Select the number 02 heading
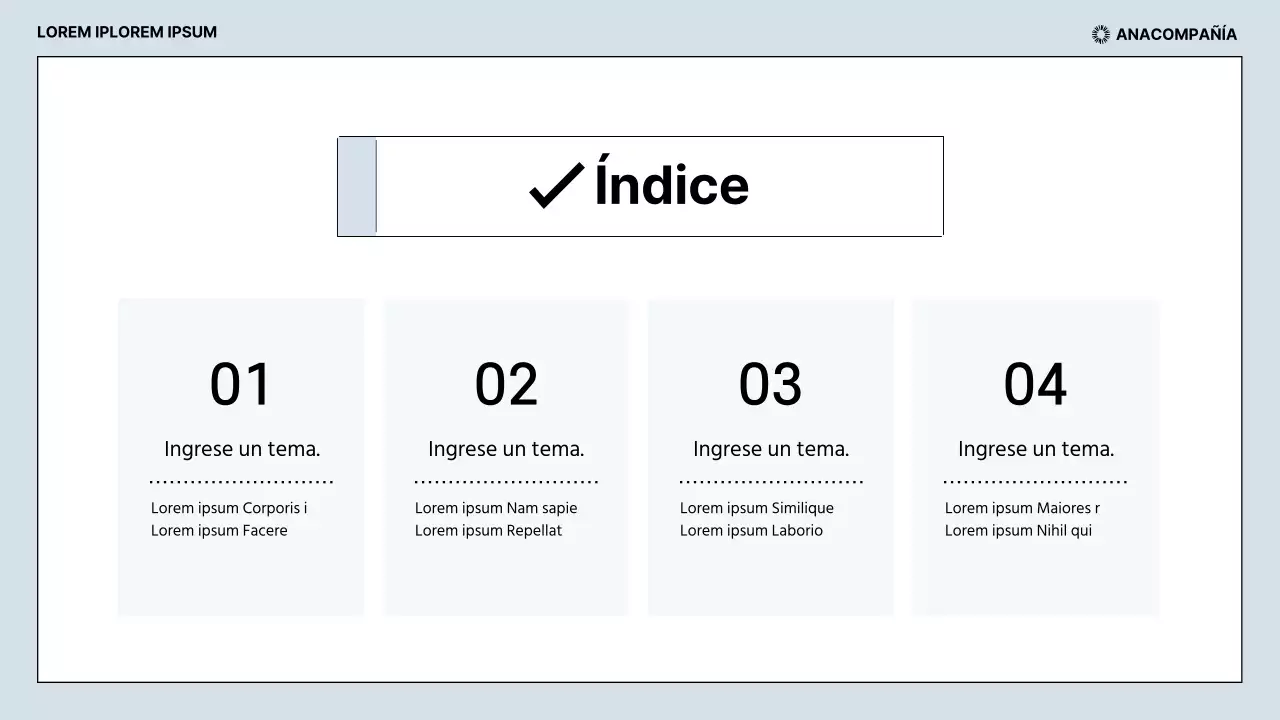1280x720 pixels. (506, 384)
